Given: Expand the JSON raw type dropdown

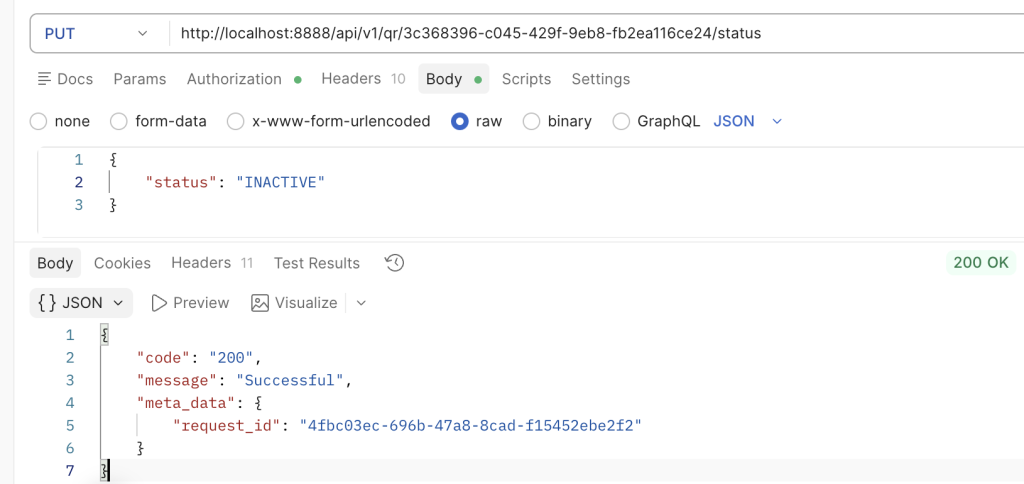Looking at the screenshot, I should [x=747, y=121].
